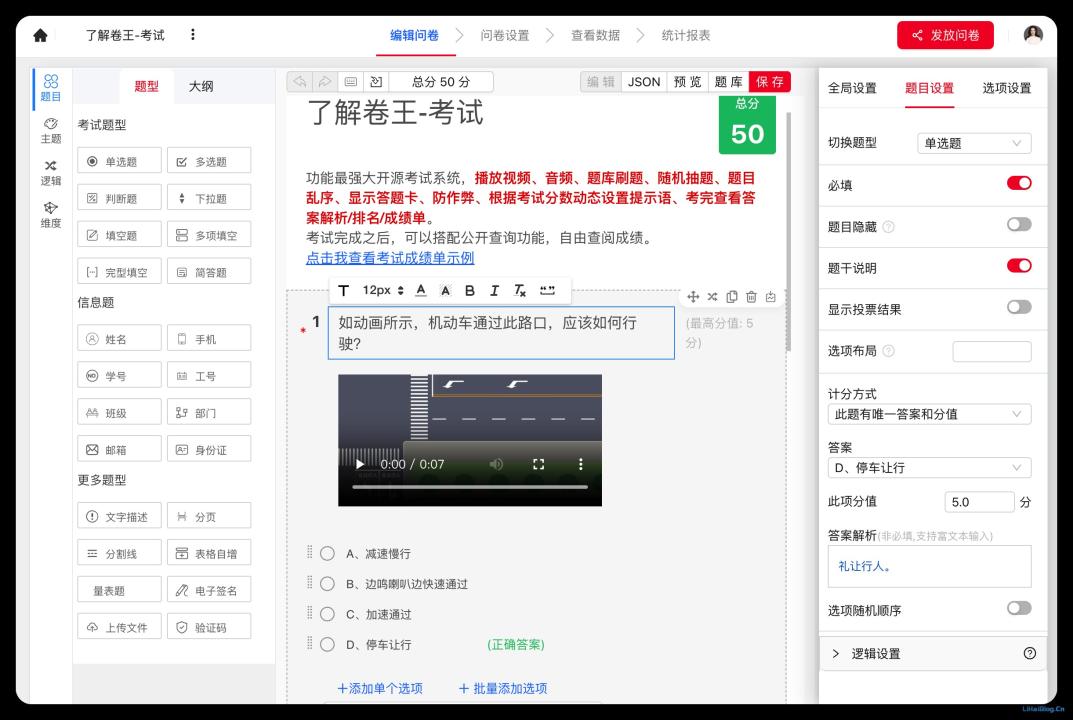
Task: Open the 计分方式 dropdown
Action: pos(929,414)
